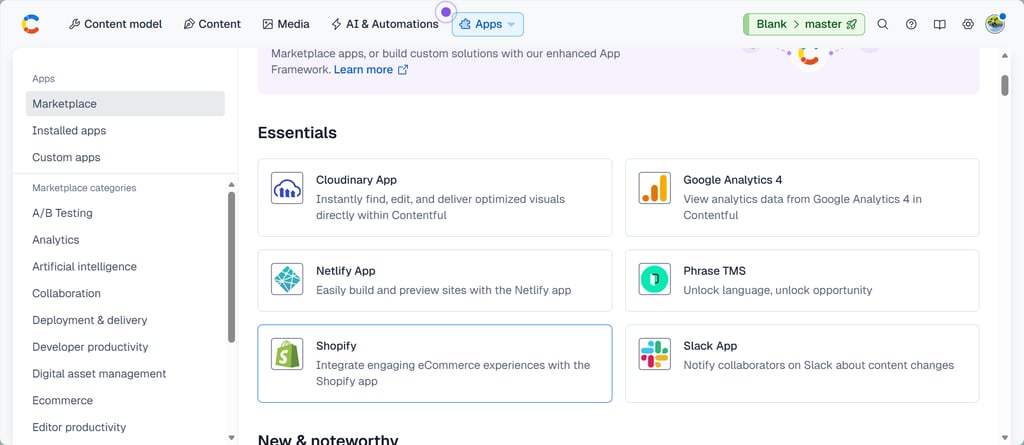Screen dimensions: 1024x445
Task: Click the main page scrollbar thumb
Action: [1005, 86]
